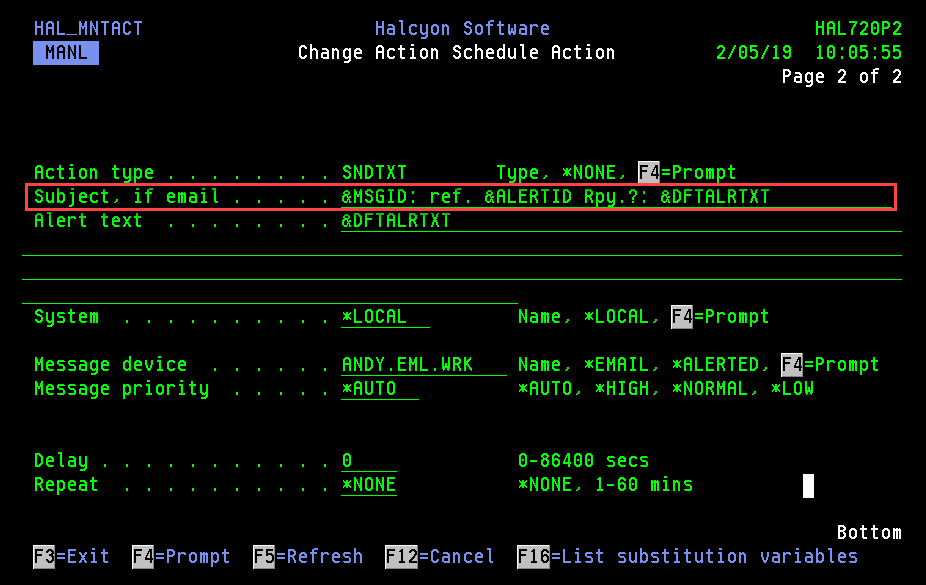Click F4=Prompt in the bottom key bar

pyautogui.click(x=181, y=557)
